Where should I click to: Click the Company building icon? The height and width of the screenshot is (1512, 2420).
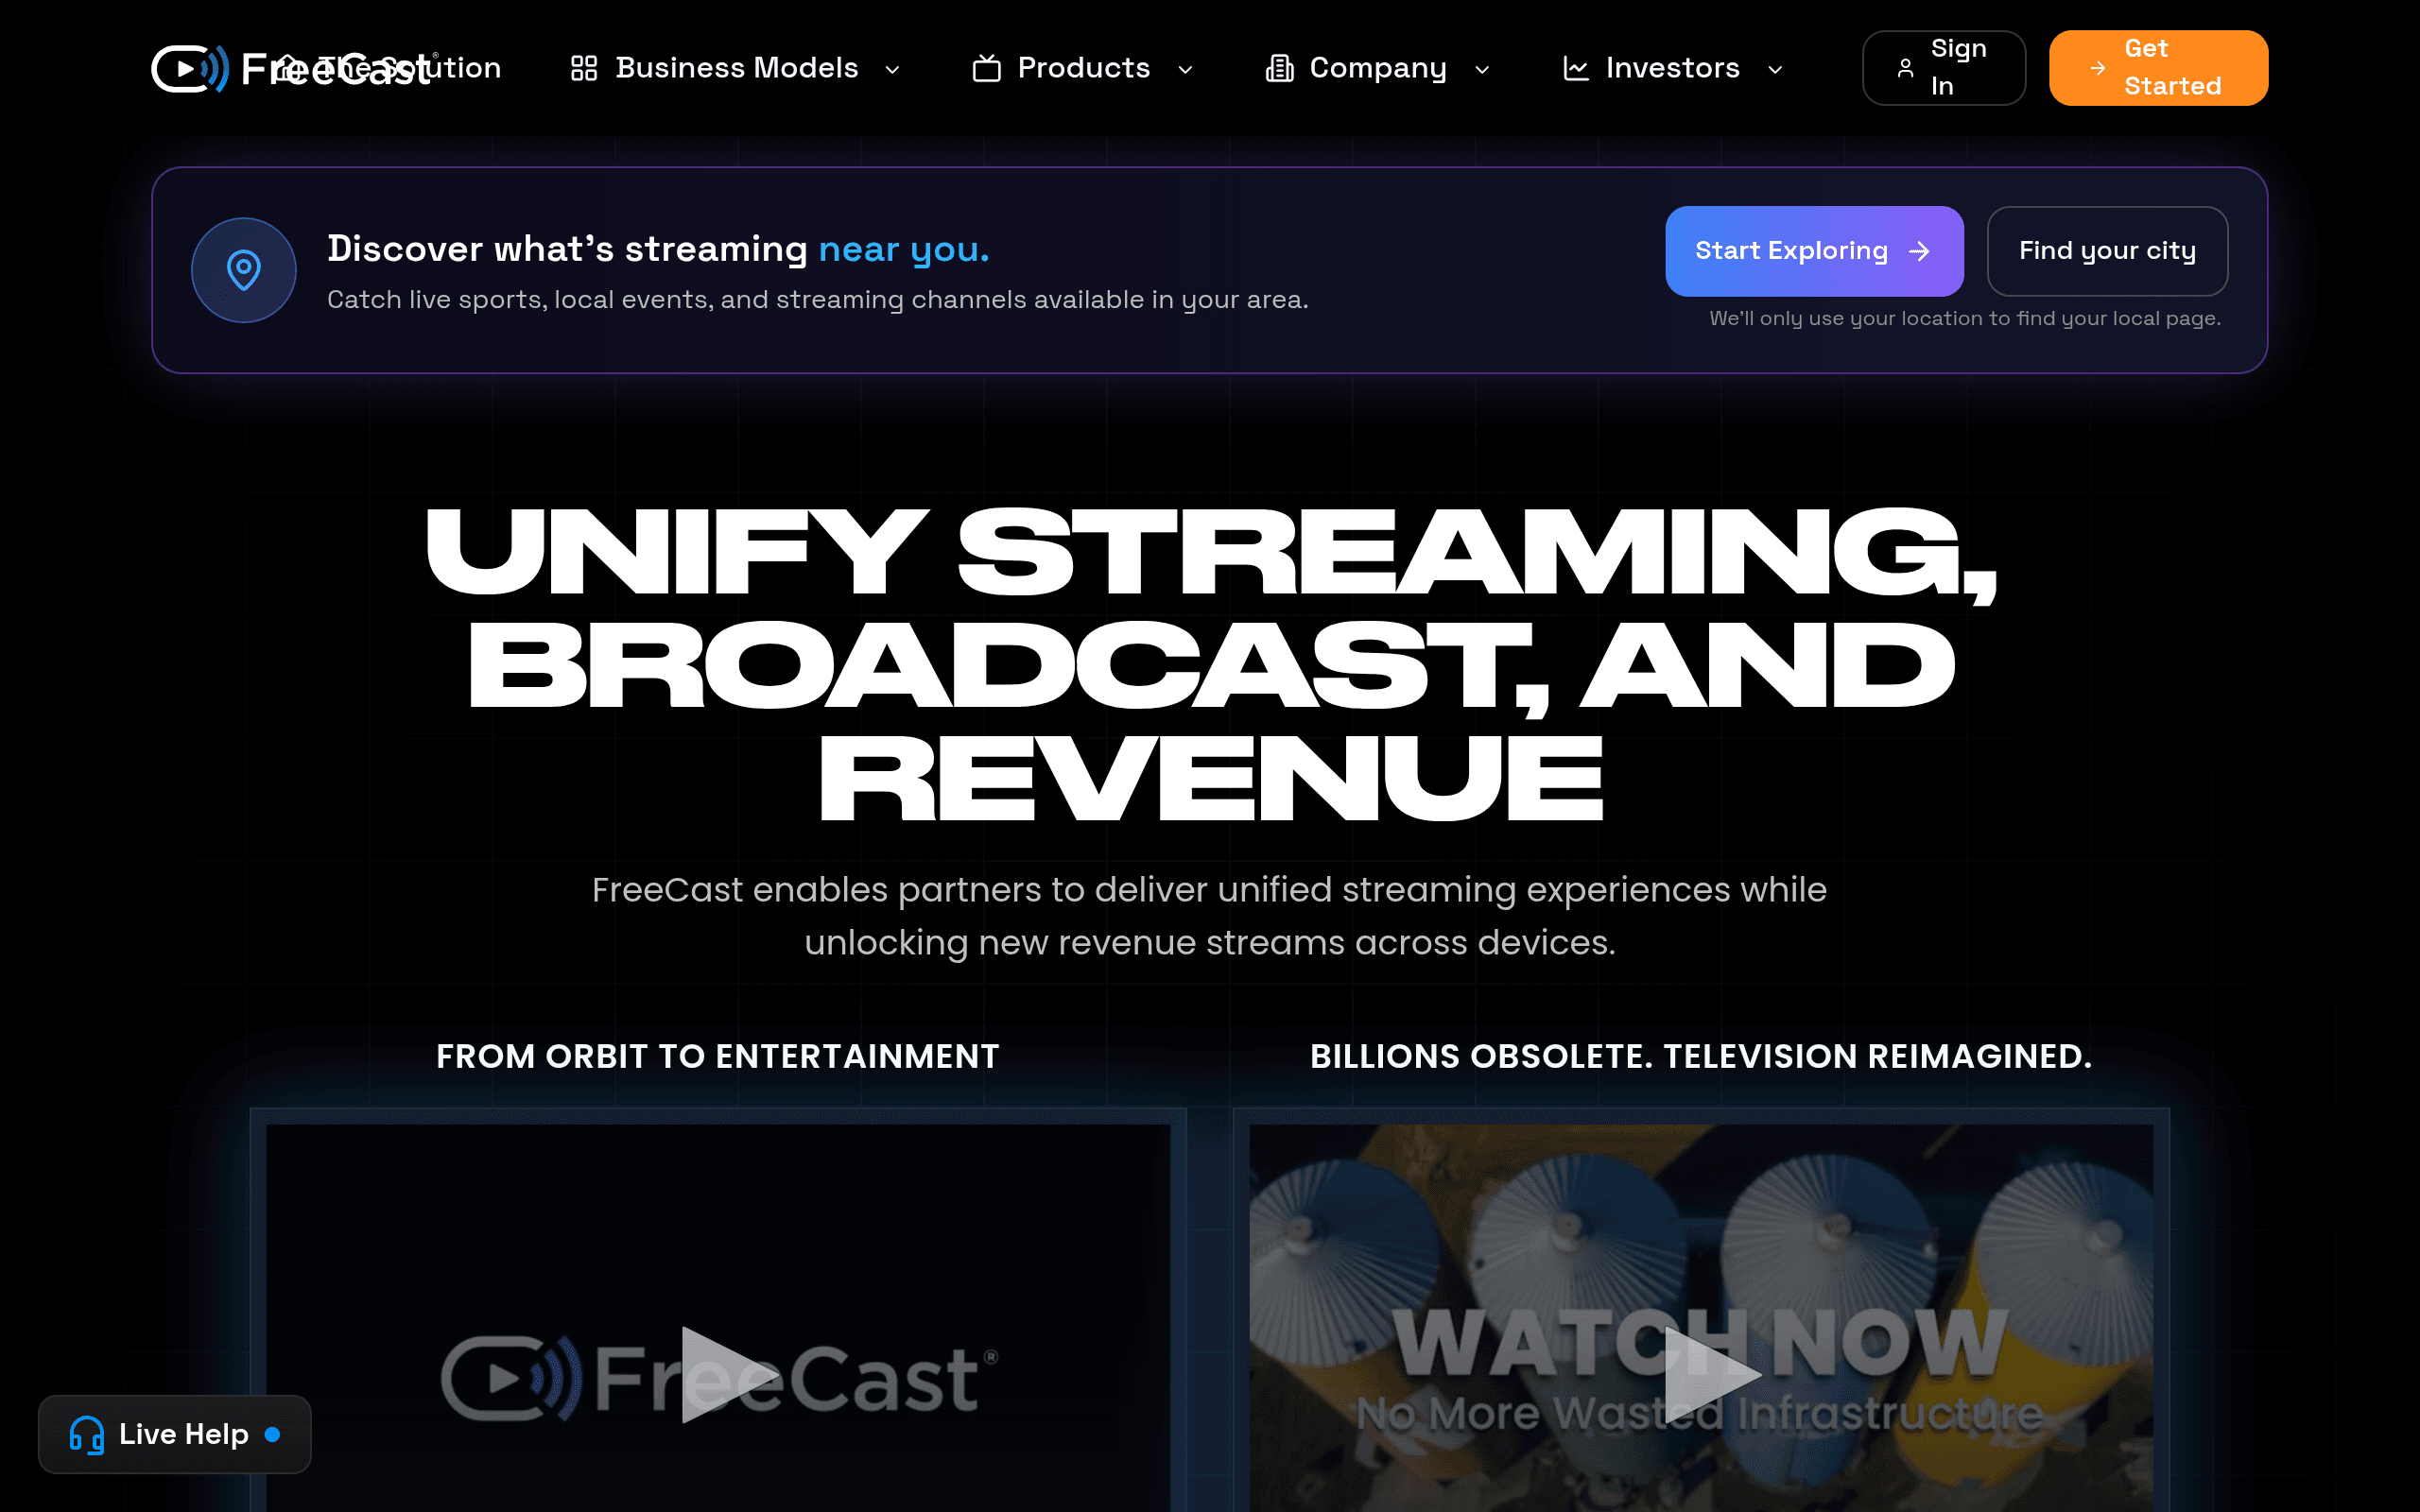click(x=1279, y=68)
